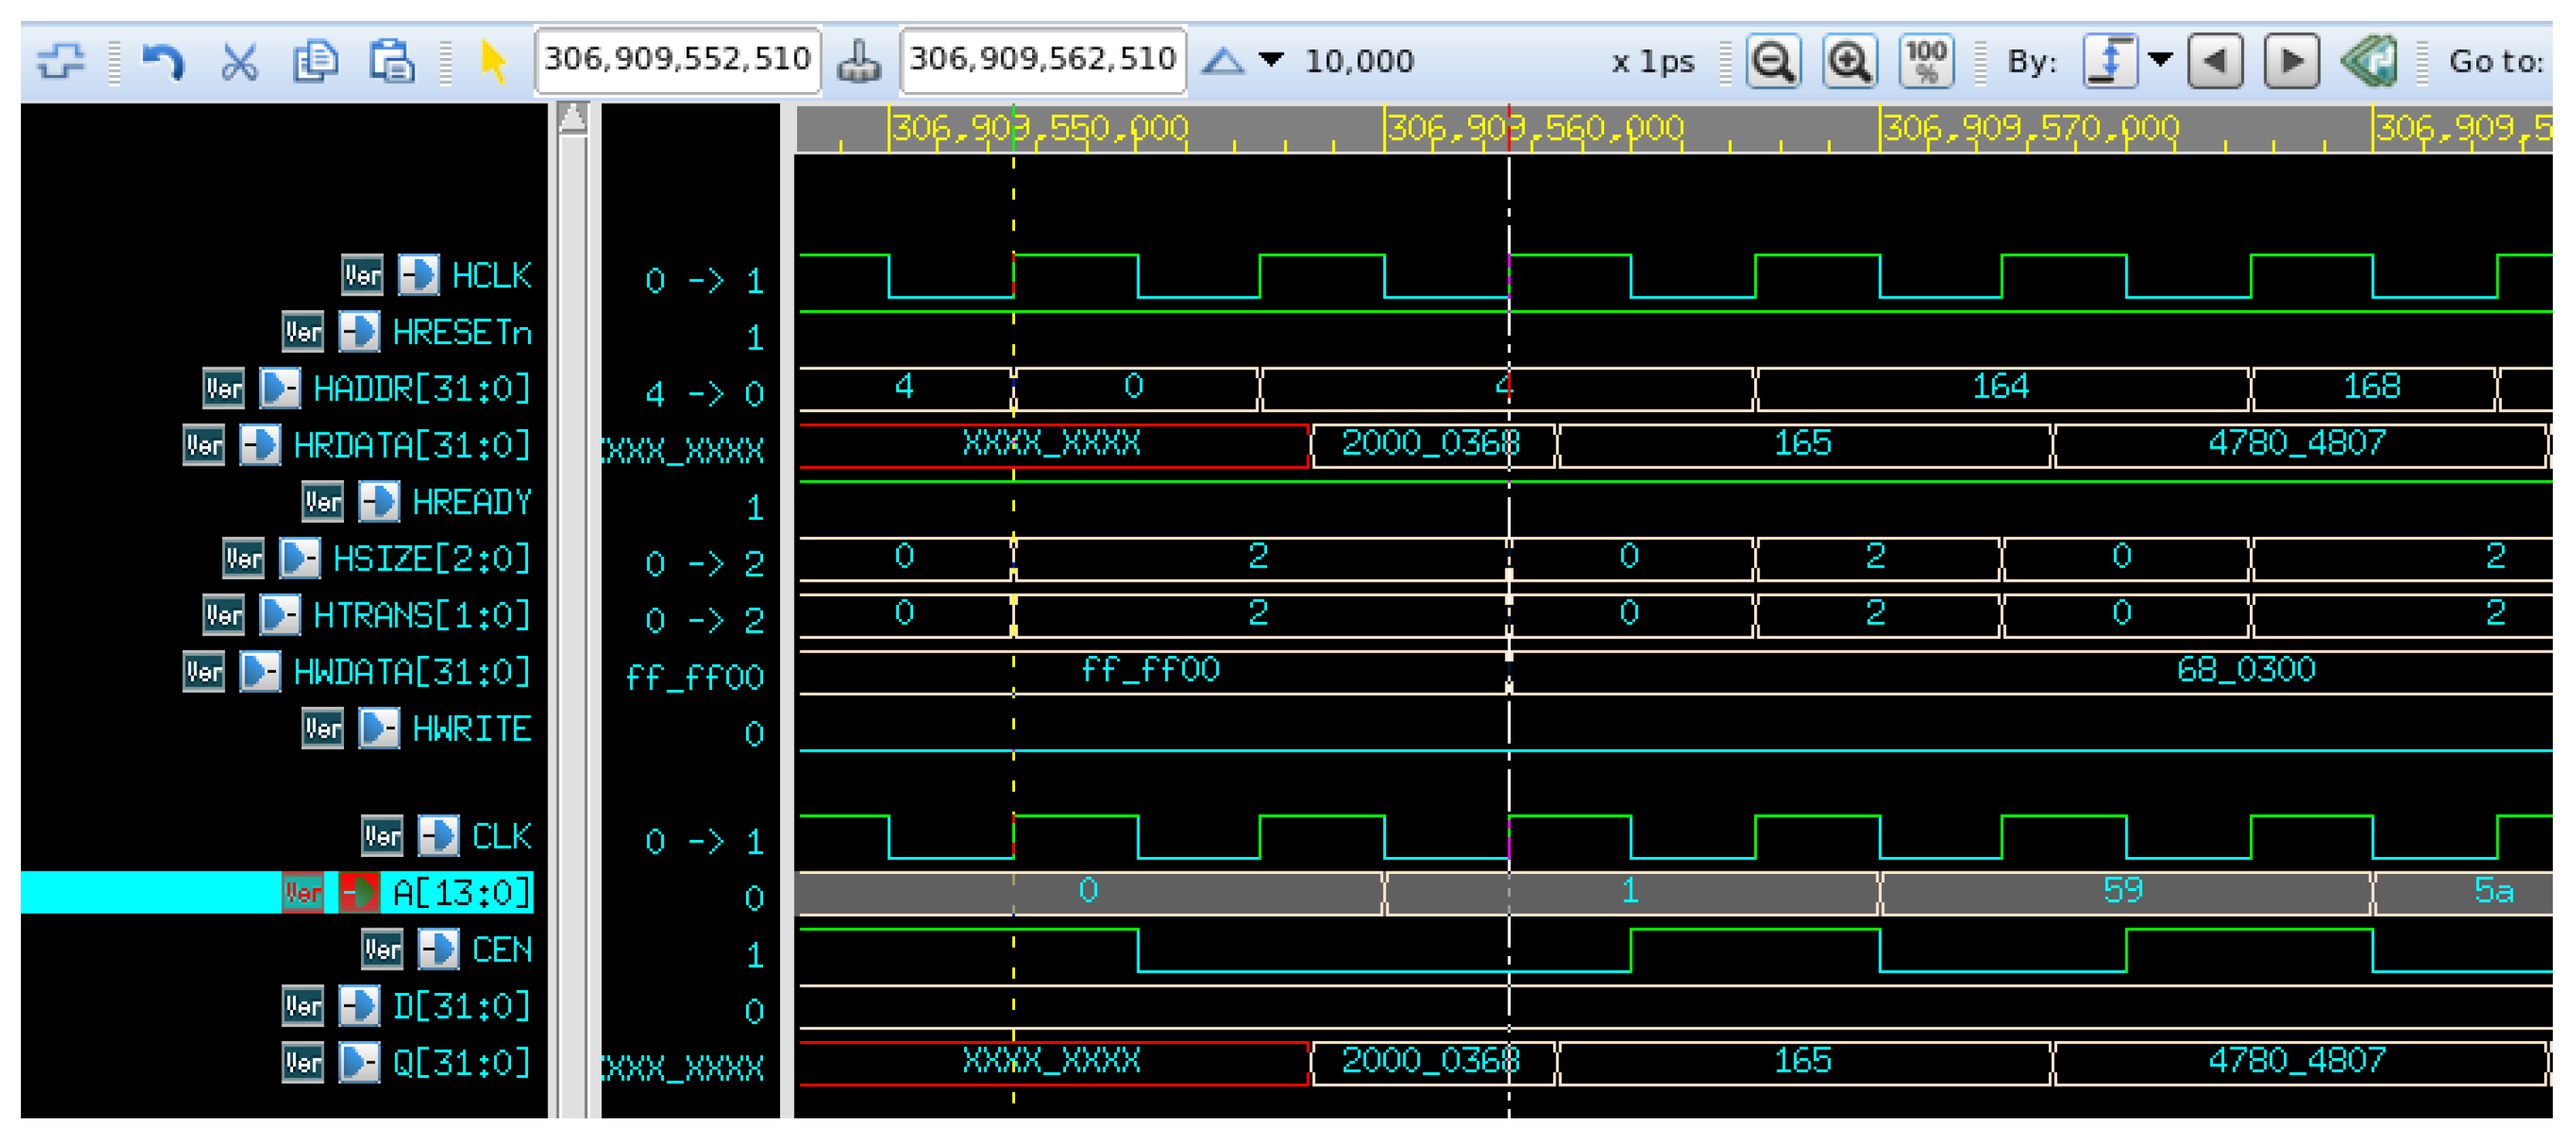
Task: Click the baseline marker icon between time fields
Action: (859, 63)
